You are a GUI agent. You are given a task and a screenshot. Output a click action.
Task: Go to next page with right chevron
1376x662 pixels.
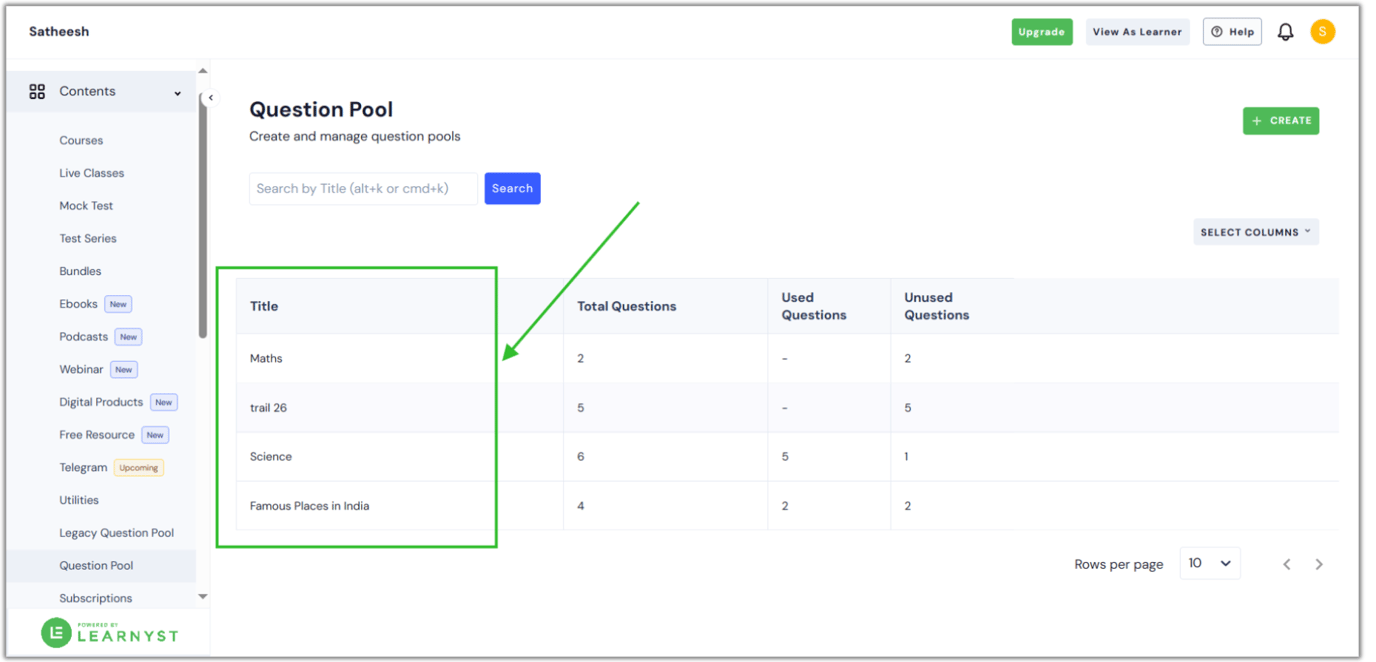coord(1319,563)
